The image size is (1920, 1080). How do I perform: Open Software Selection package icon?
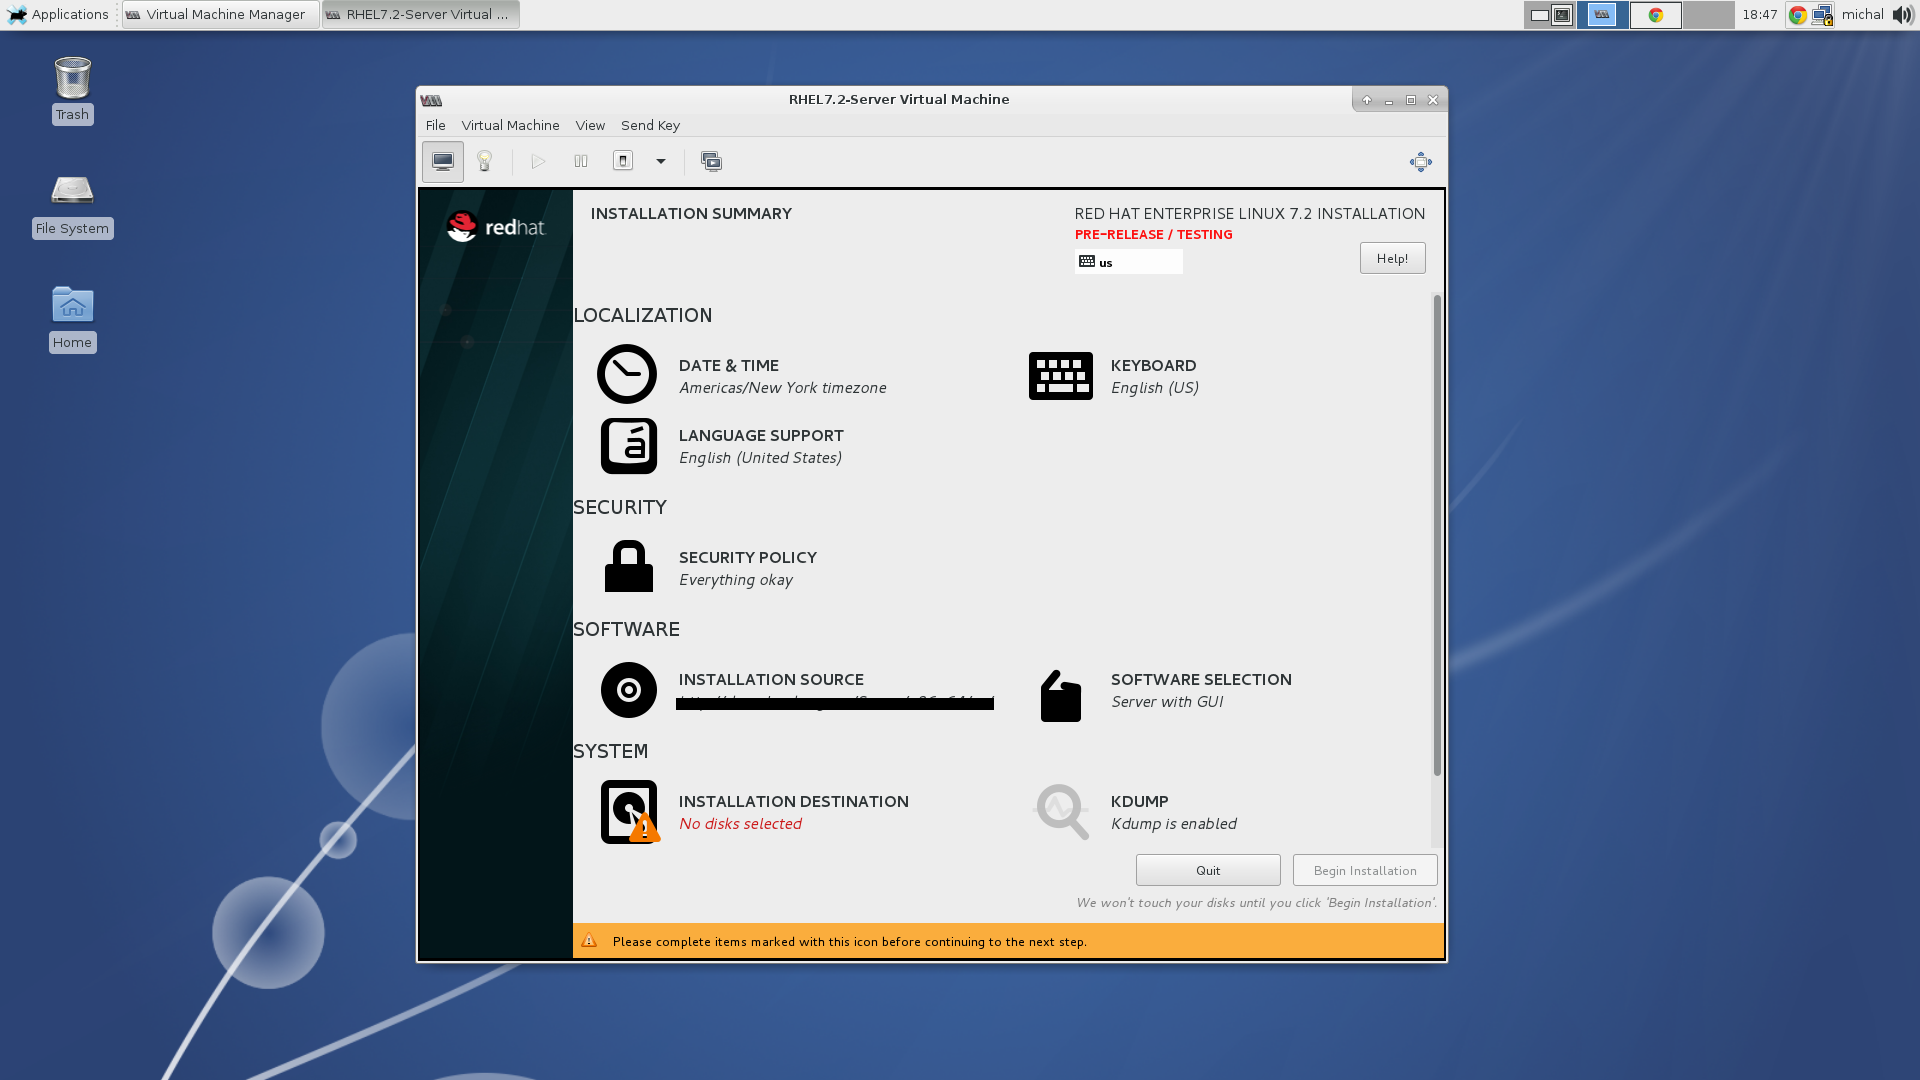(x=1060, y=695)
